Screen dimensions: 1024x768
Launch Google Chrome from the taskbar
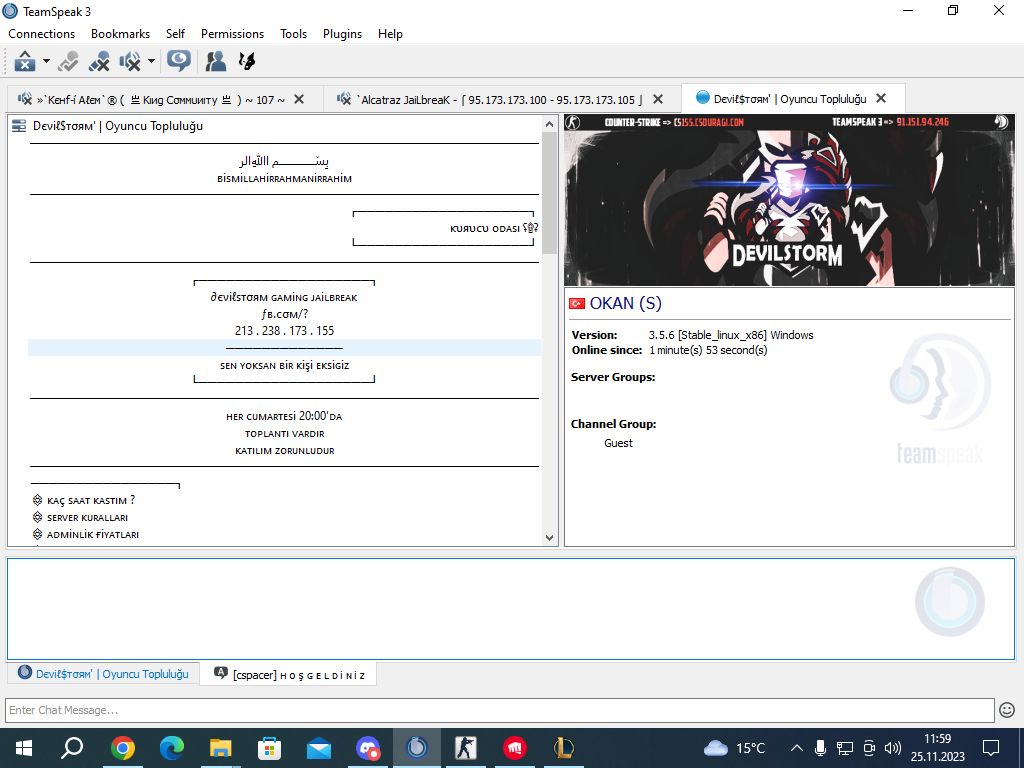coord(123,748)
